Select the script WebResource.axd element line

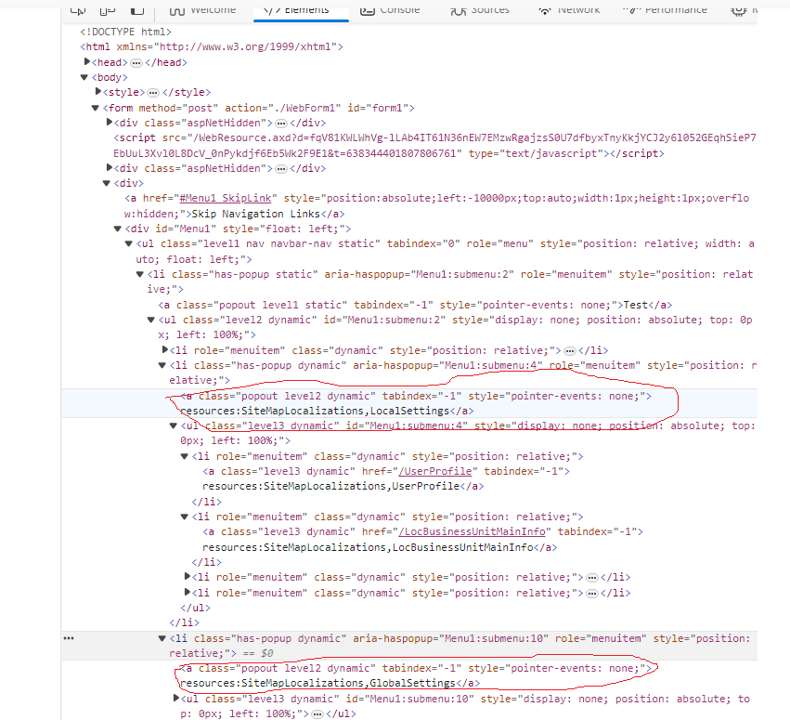pyautogui.click(x=434, y=145)
